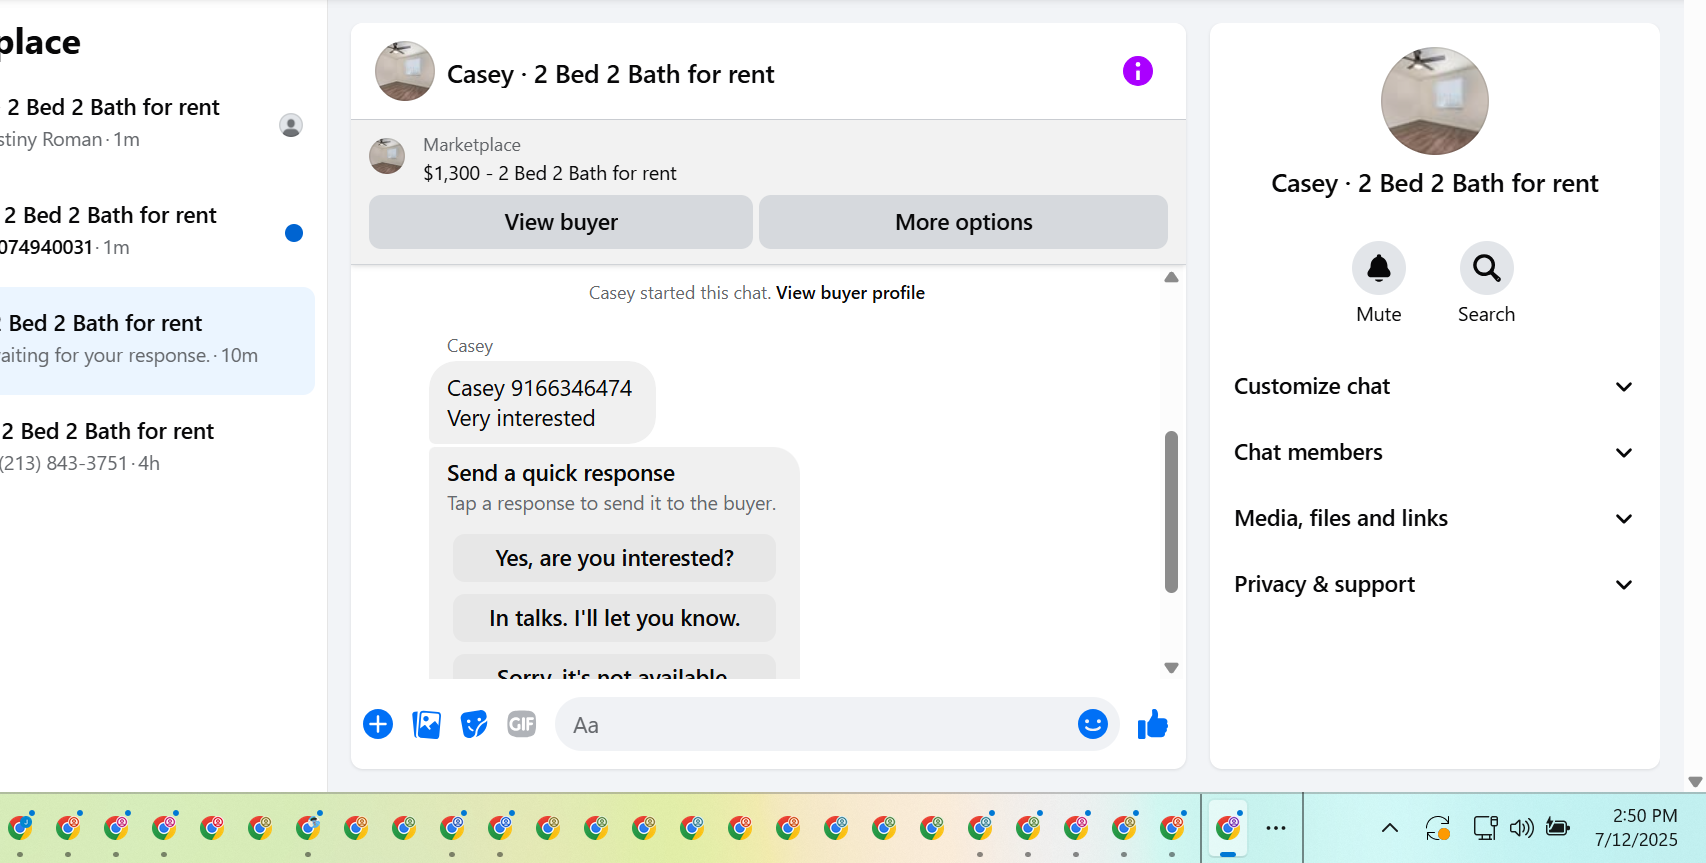Click Casey's profile picture in chat header
The image size is (1706, 863).
[405, 71]
